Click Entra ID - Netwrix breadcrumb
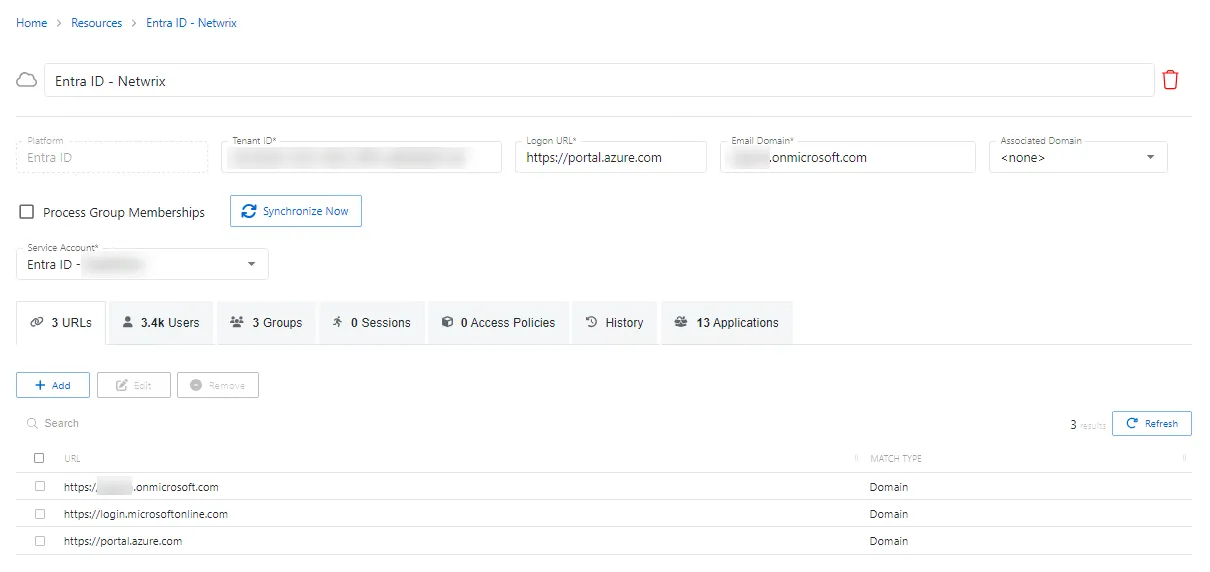This screenshot has width=1210, height=572. point(191,23)
